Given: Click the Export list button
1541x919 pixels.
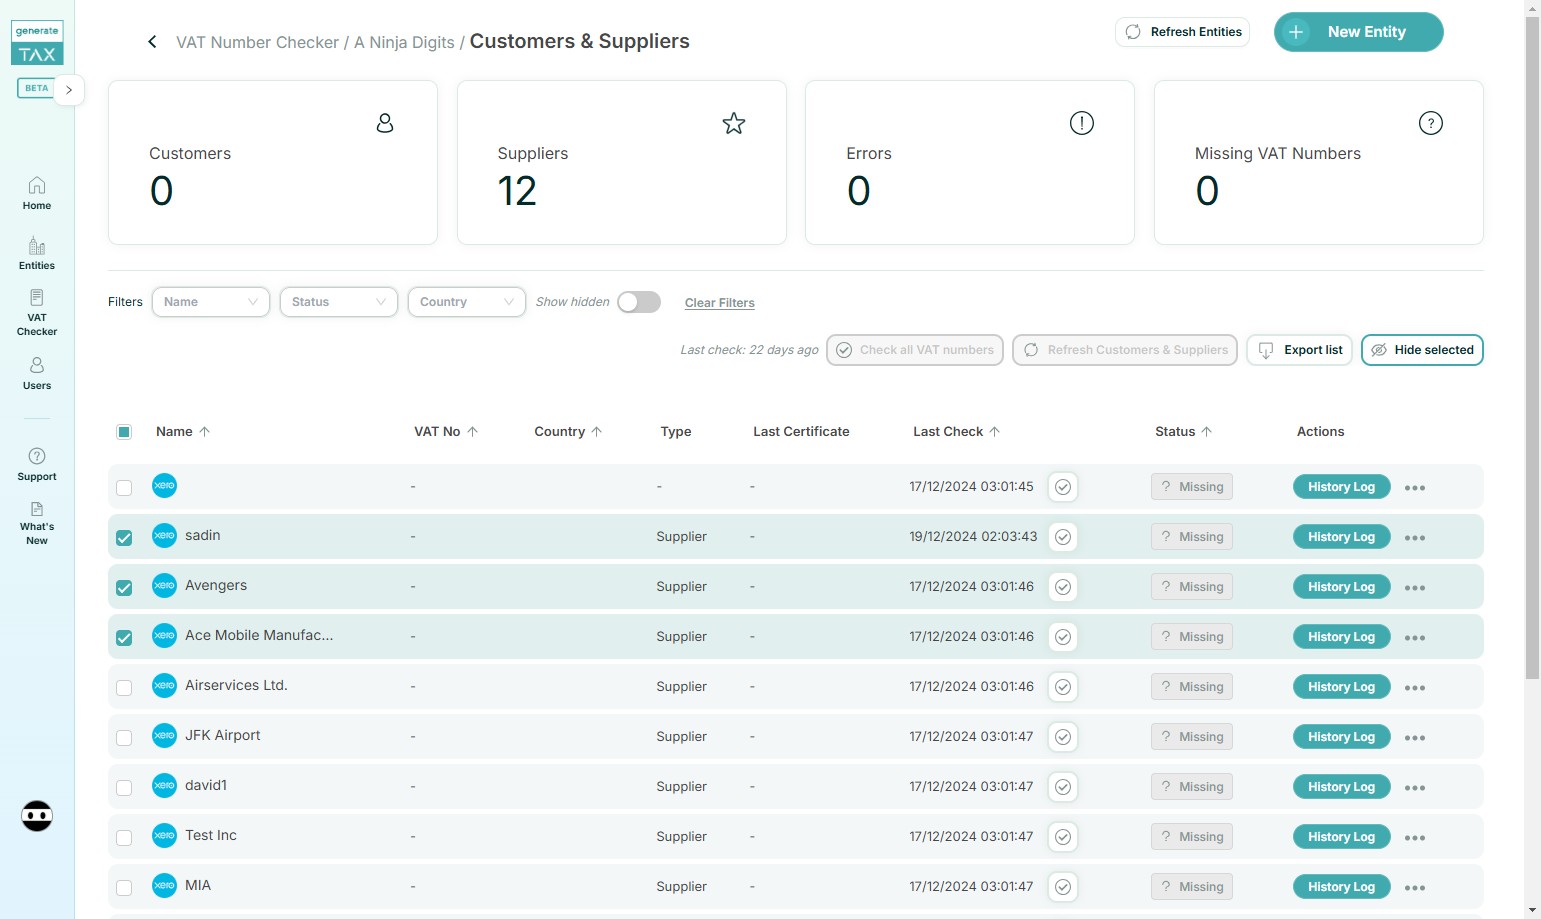Looking at the screenshot, I should pos(1300,350).
